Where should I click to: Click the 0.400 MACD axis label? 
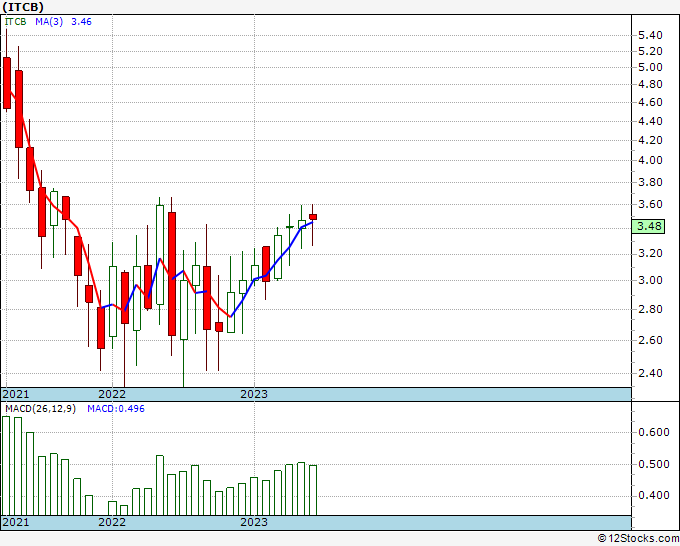tap(654, 496)
